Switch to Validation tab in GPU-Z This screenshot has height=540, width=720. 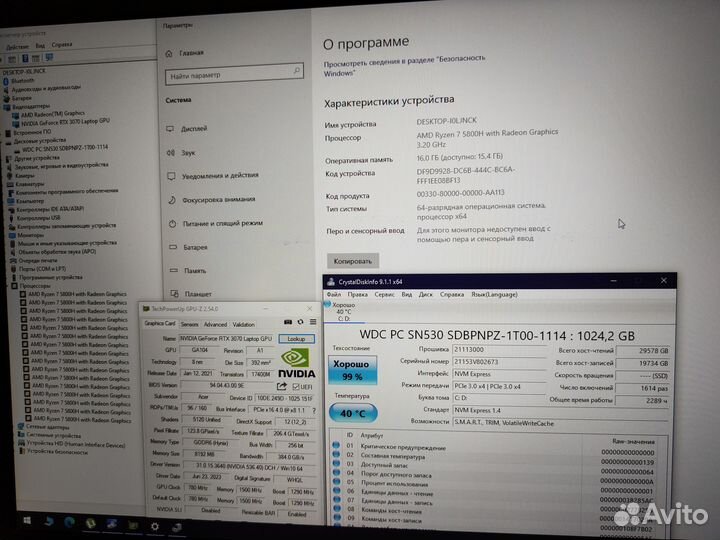243,324
